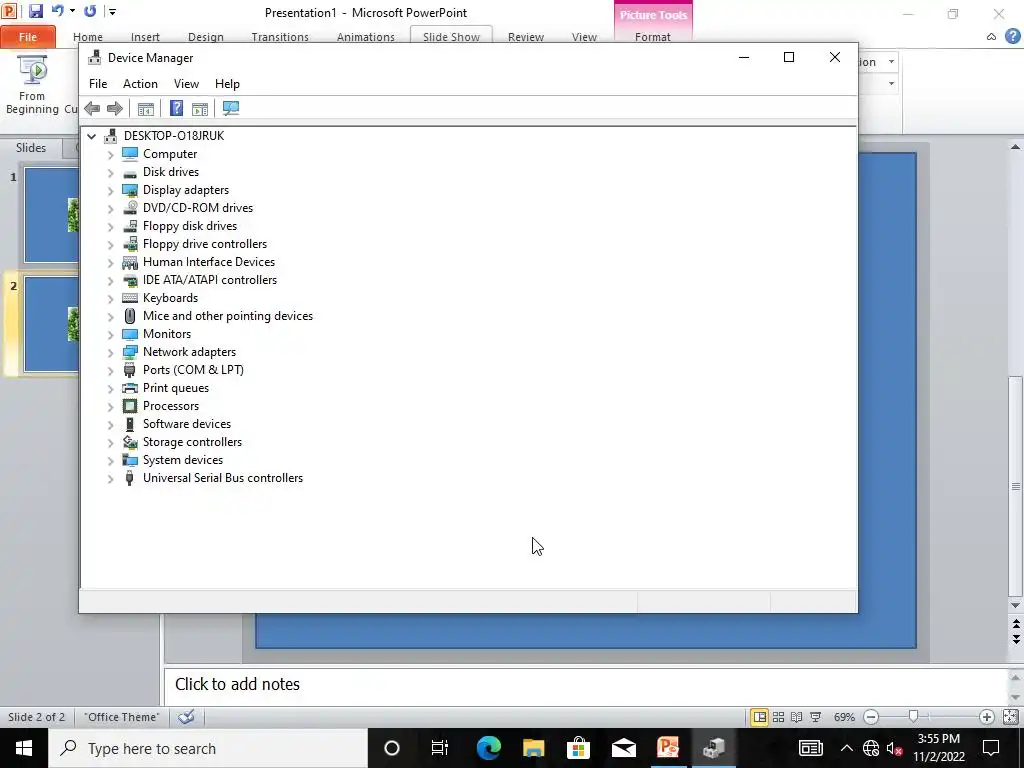Select the System devices row
Viewport: 1024px width, 768px height.
click(183, 460)
